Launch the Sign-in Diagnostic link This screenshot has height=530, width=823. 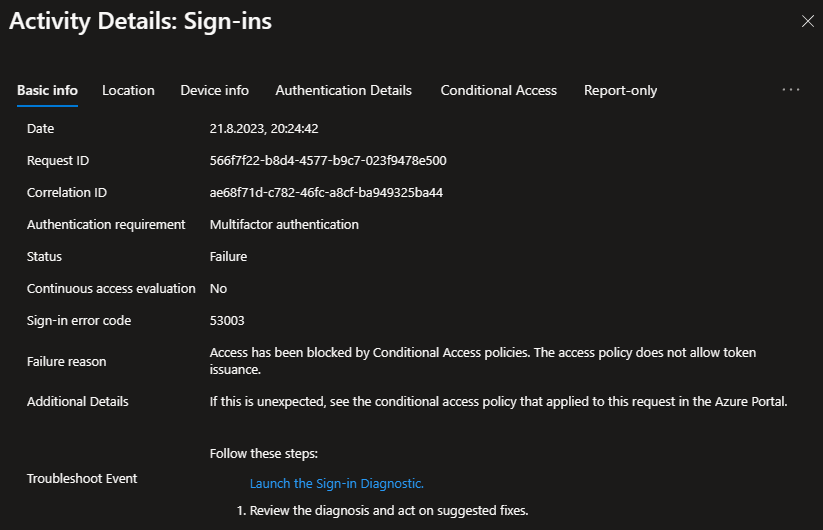point(336,483)
